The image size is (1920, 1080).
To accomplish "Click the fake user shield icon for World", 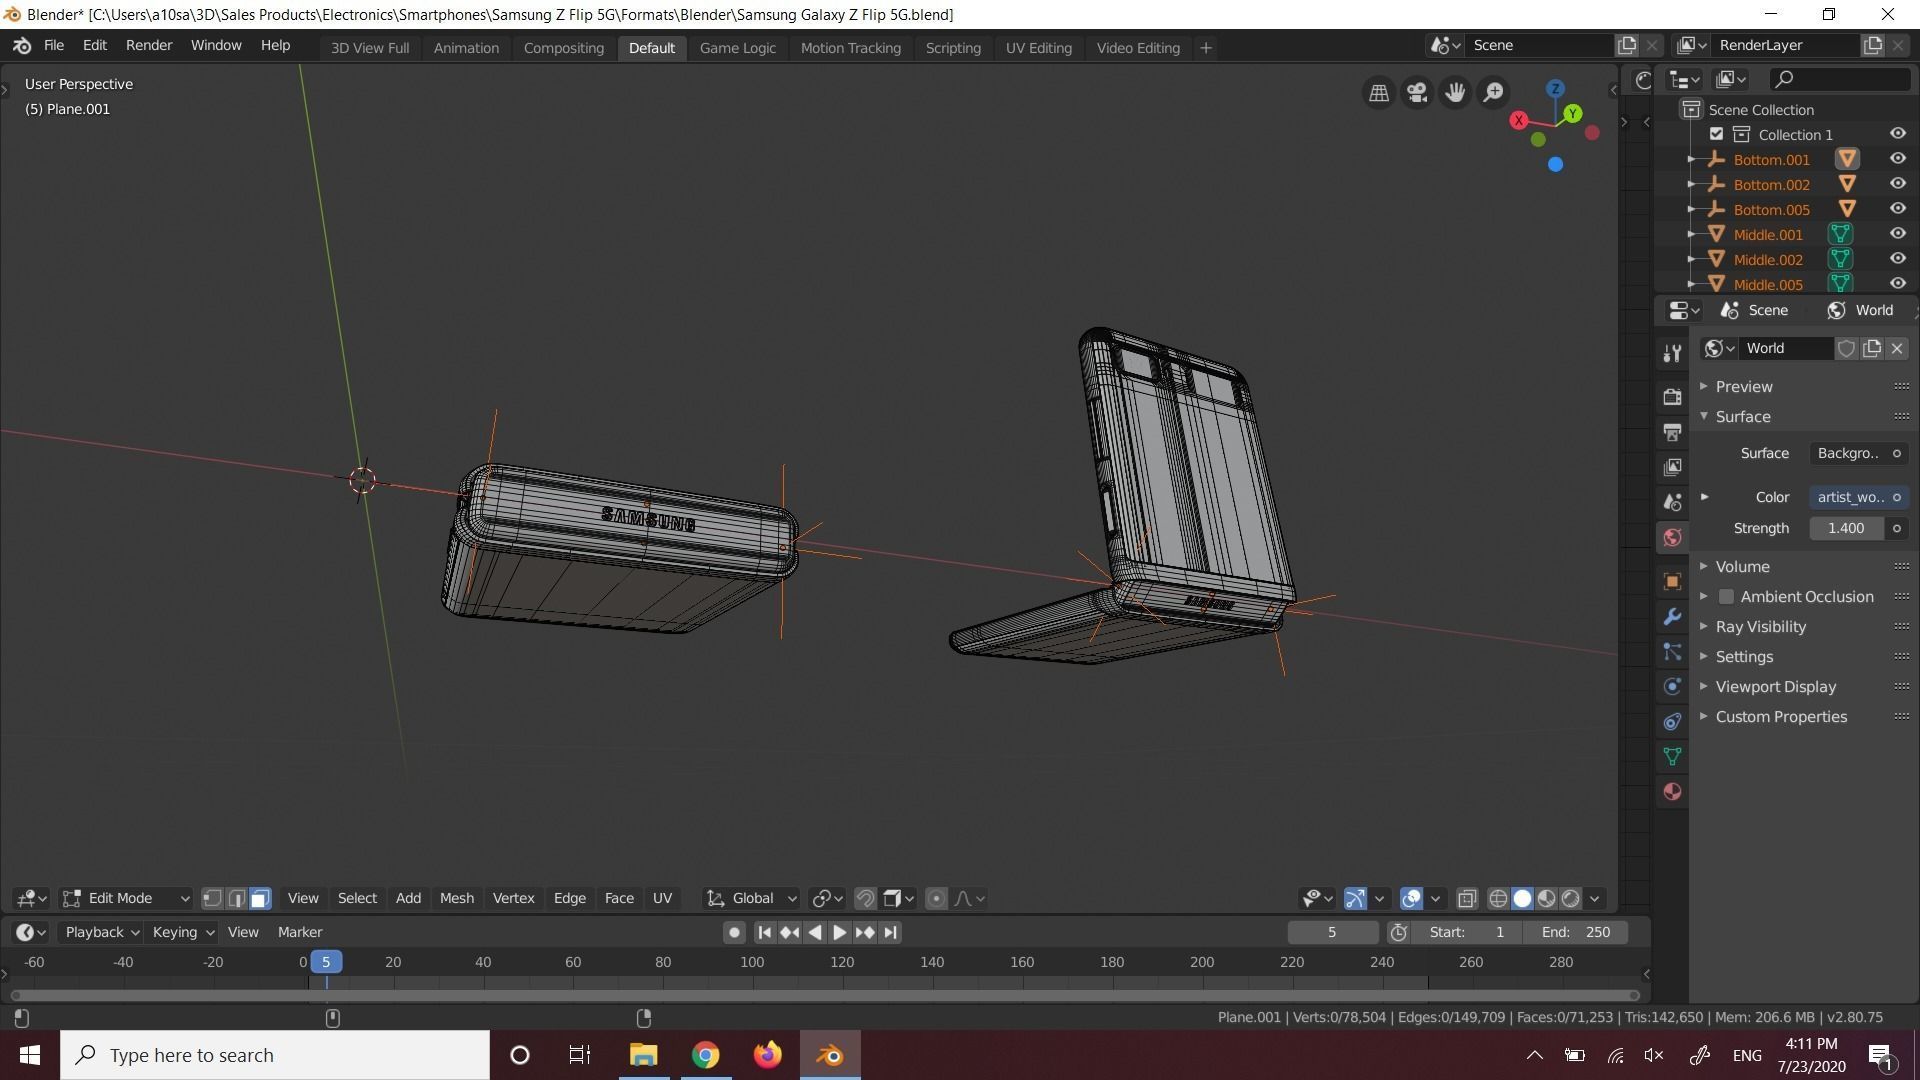I will click(x=1846, y=348).
